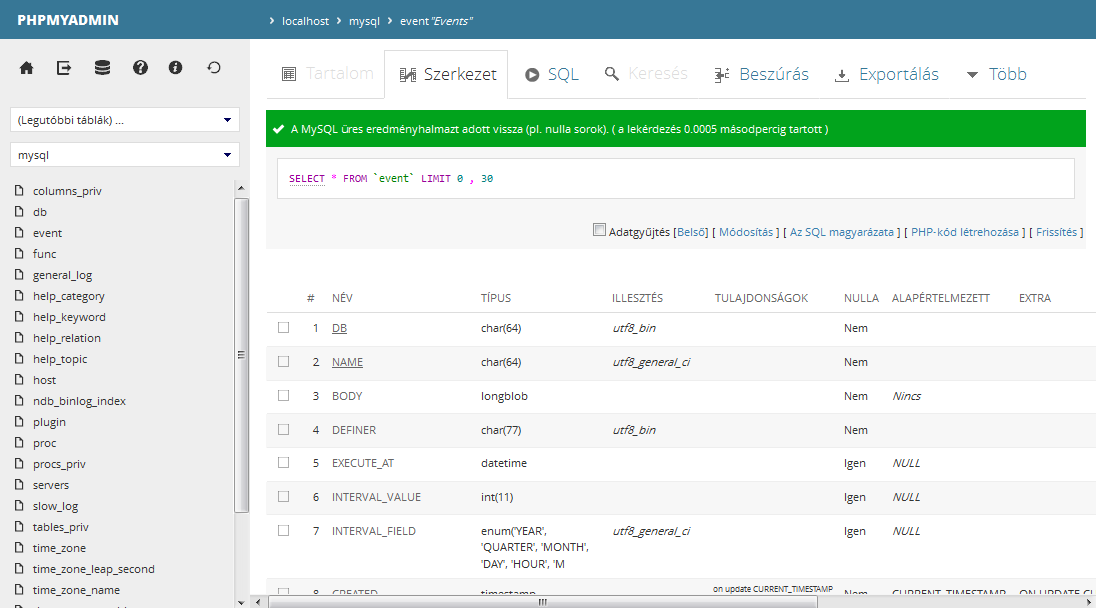Click the page icon beside host
The height and width of the screenshot is (608, 1096).
[20, 379]
